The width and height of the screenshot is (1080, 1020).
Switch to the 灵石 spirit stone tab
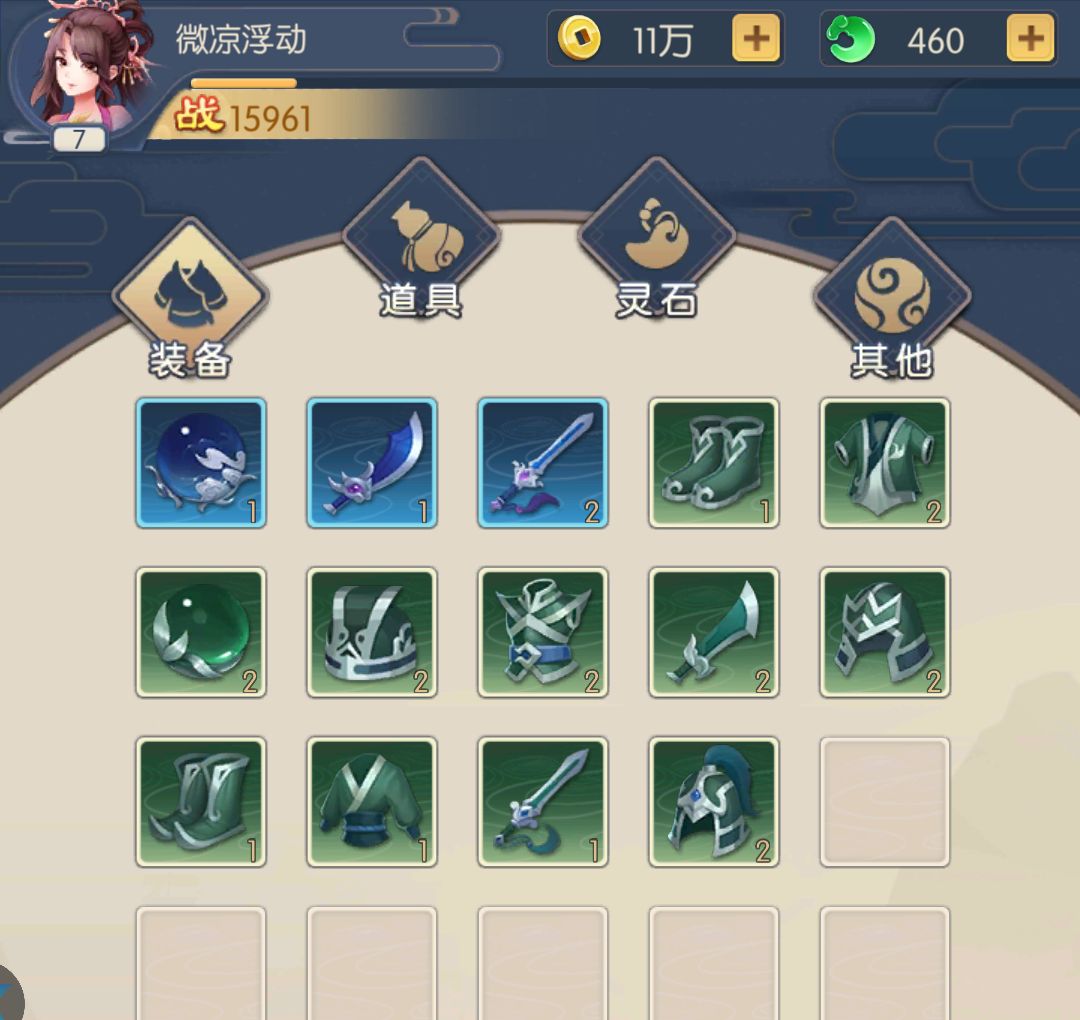point(656,240)
